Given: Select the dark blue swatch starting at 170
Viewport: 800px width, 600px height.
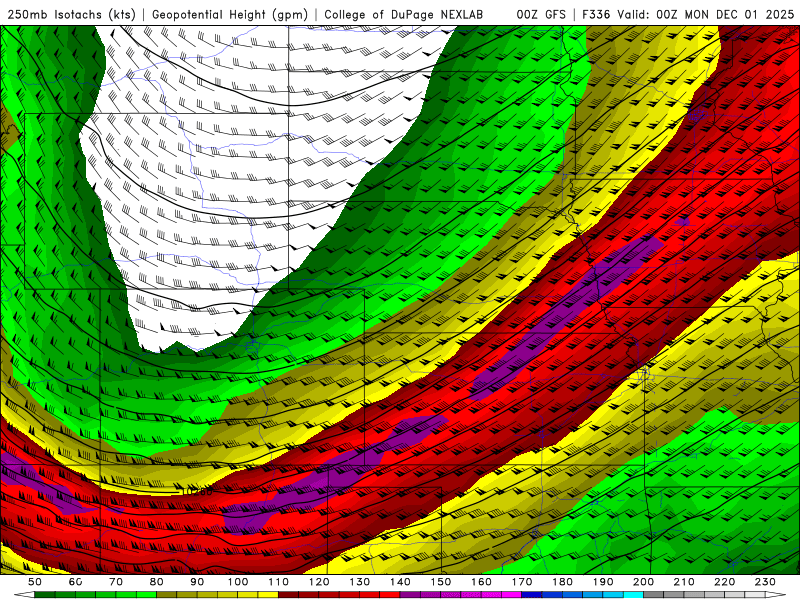Looking at the screenshot, I should point(532,594).
